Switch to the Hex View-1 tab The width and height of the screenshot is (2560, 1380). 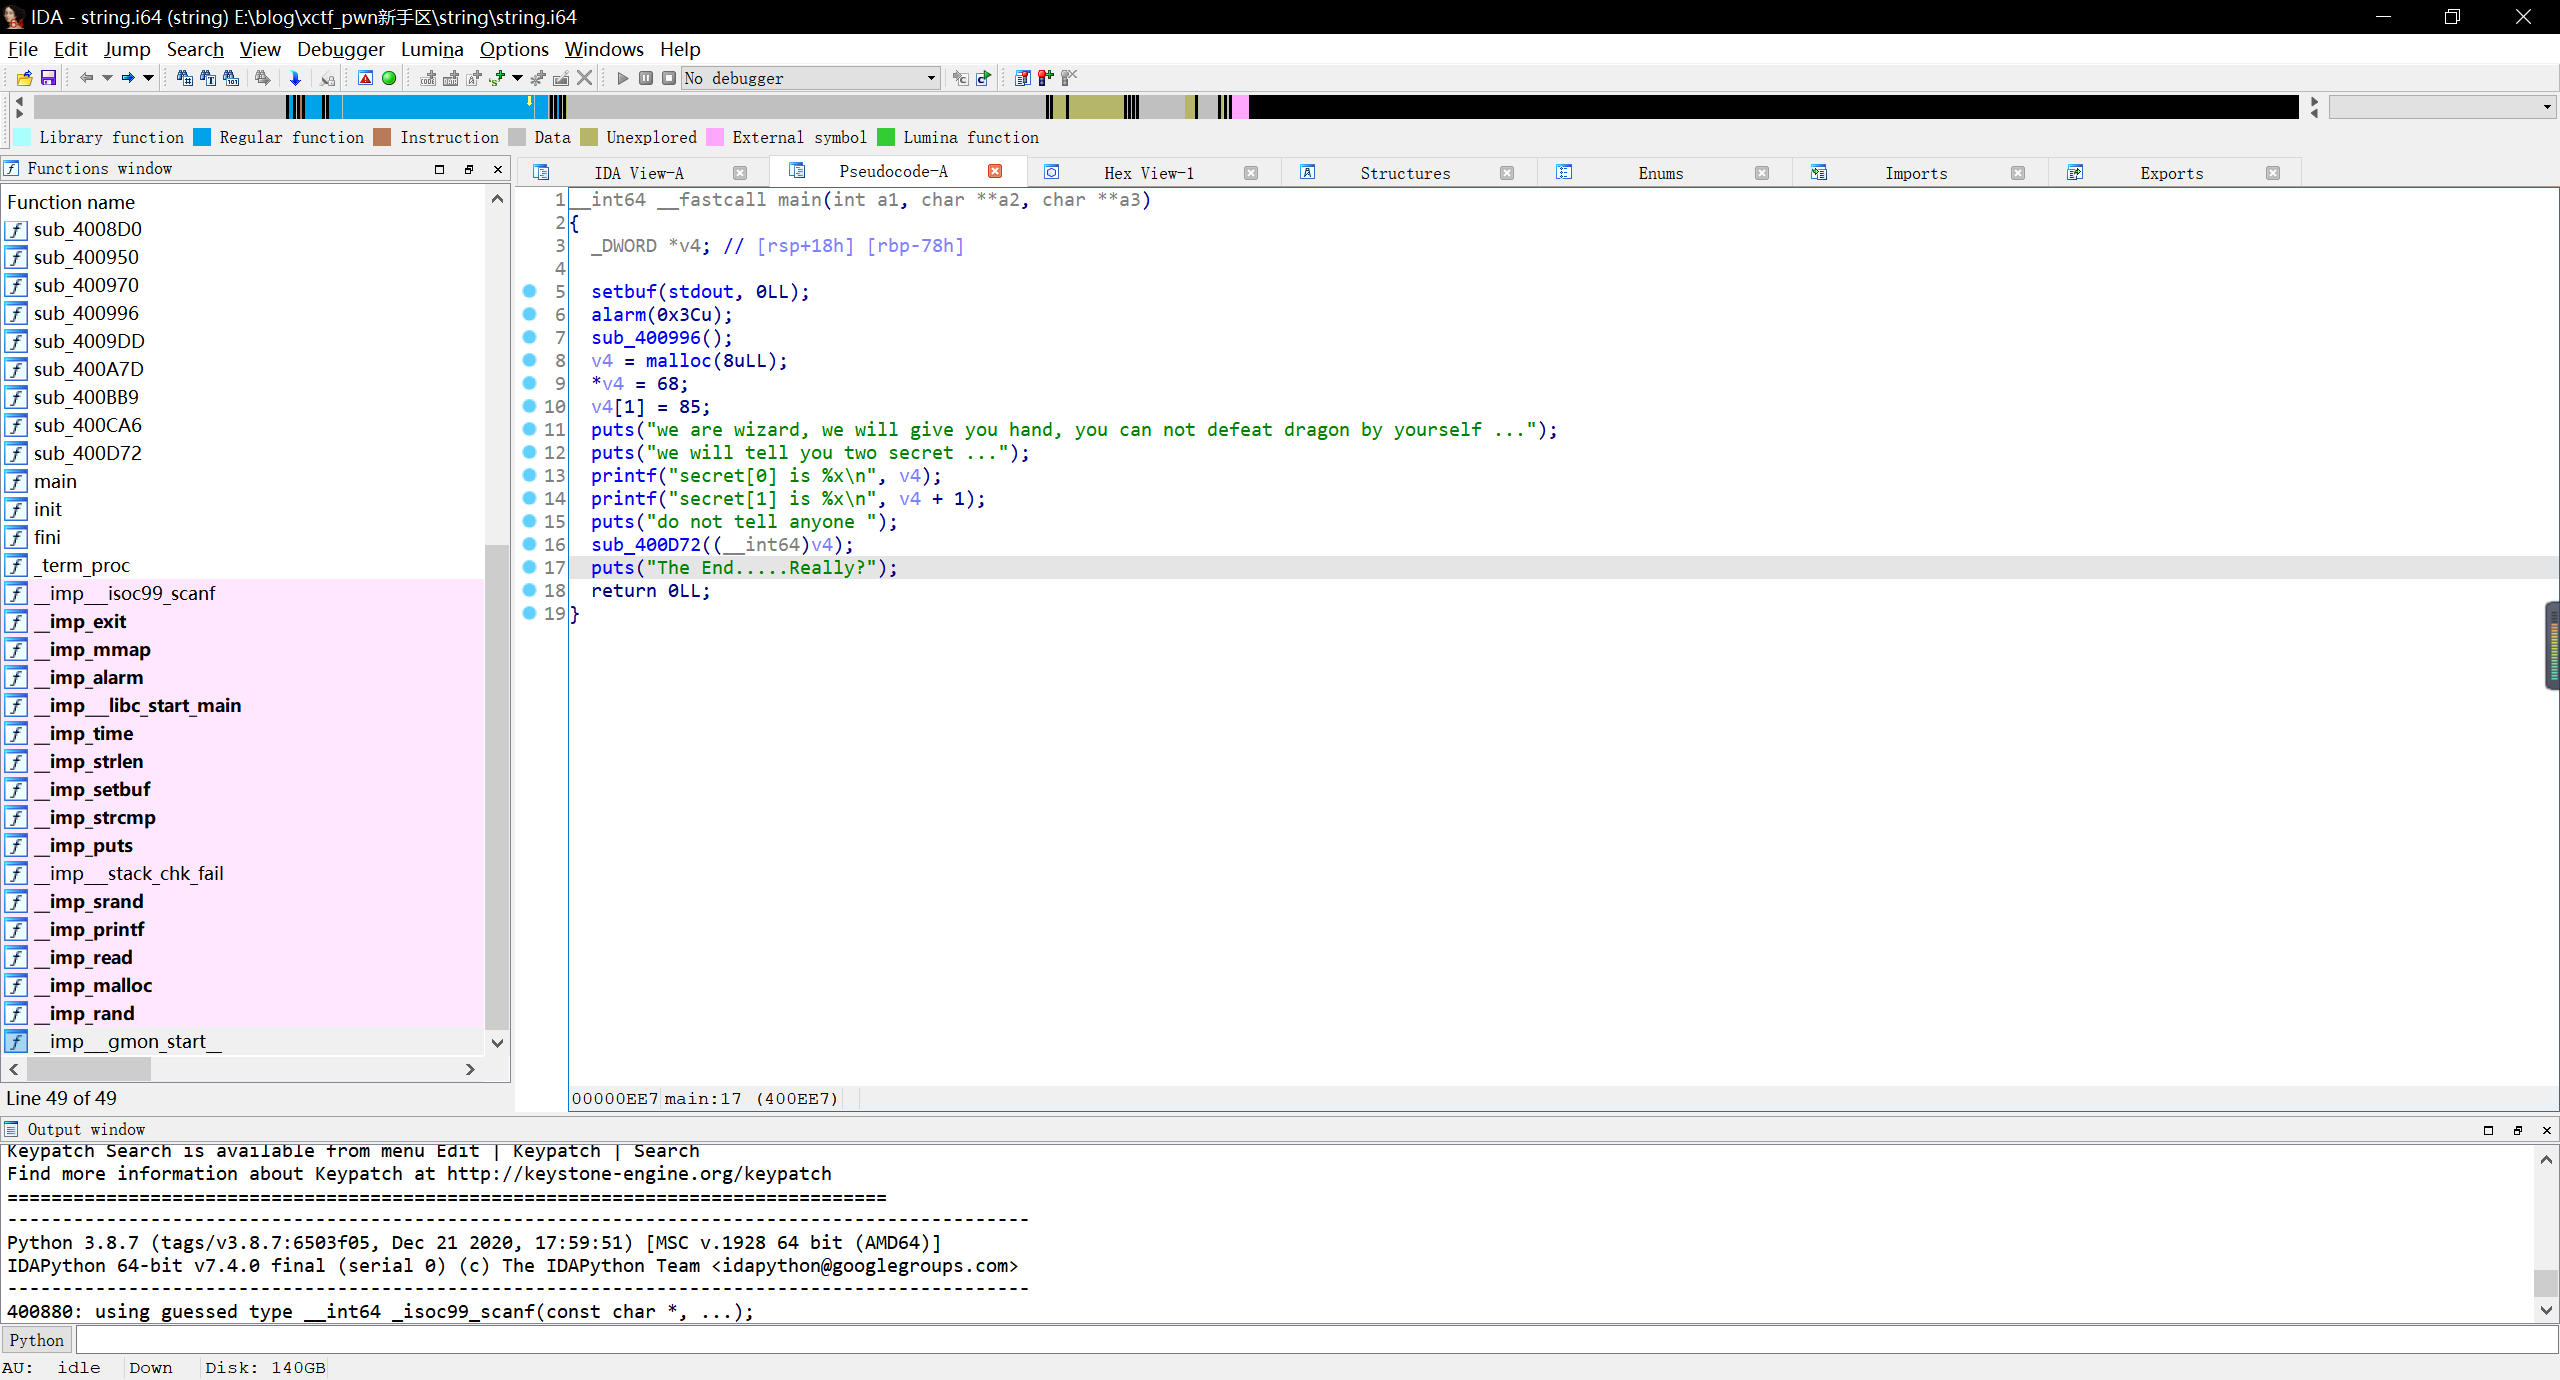(x=1148, y=173)
